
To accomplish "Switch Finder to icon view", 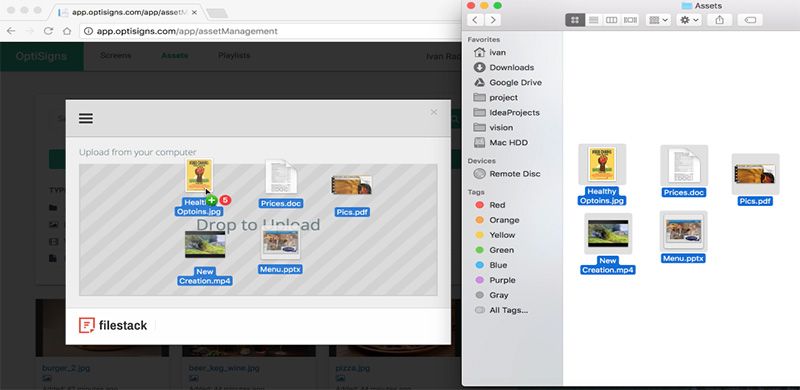I will pos(575,20).
